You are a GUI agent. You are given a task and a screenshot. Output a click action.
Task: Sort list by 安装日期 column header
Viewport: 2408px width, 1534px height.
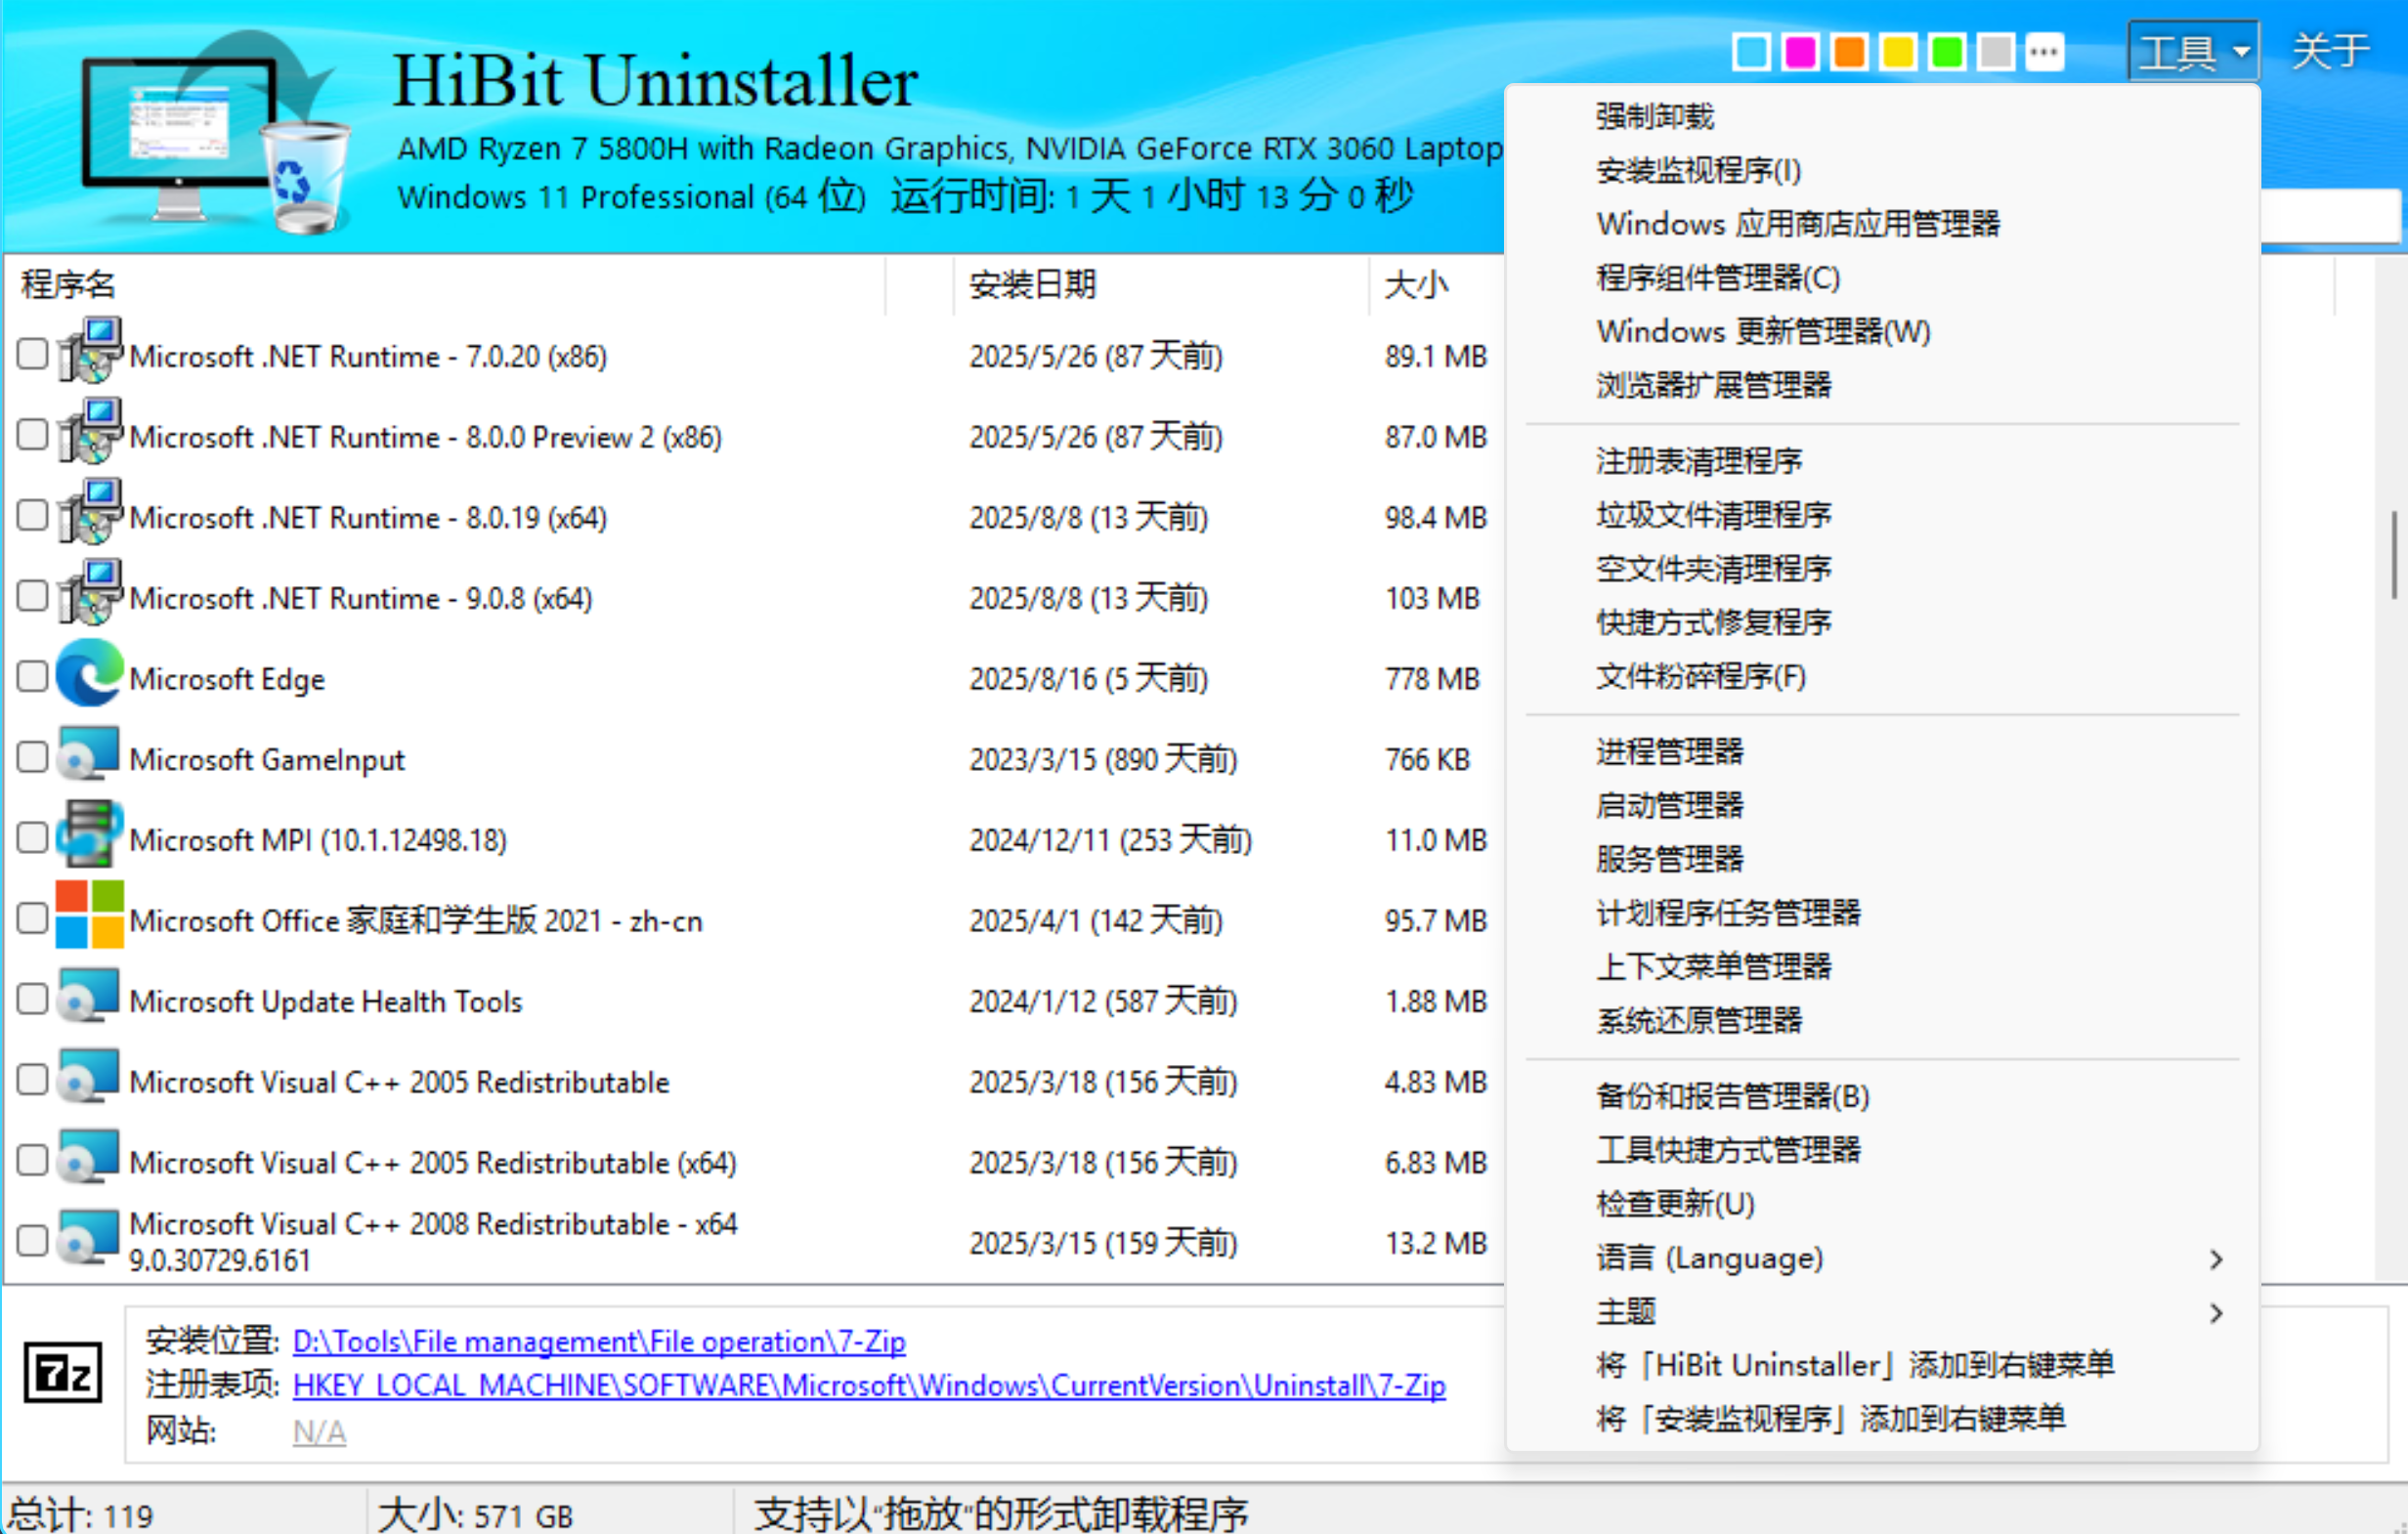point(1032,285)
